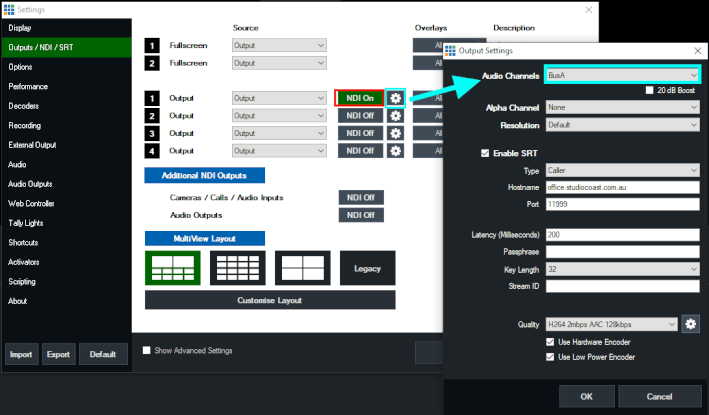Uncheck Use Hardware Encoder
709x415 pixels.
[x=550, y=342]
